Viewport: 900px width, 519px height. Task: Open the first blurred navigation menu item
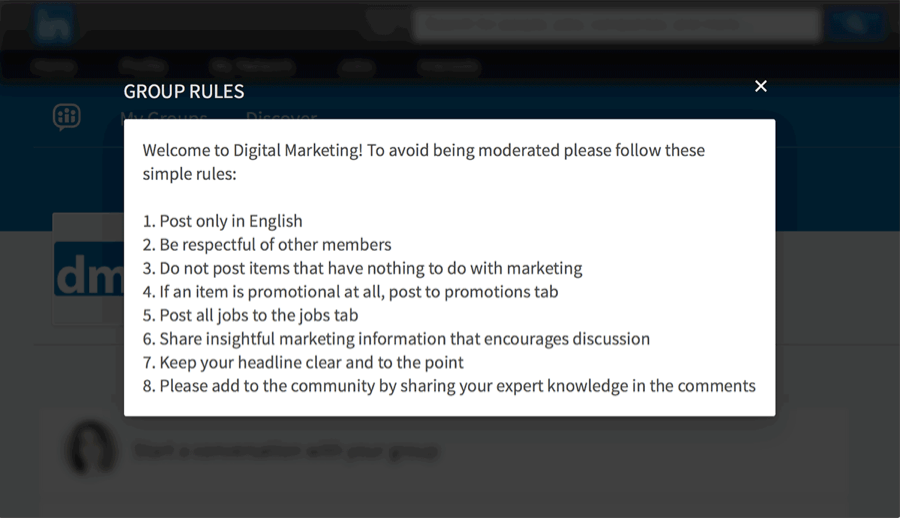pos(53,67)
